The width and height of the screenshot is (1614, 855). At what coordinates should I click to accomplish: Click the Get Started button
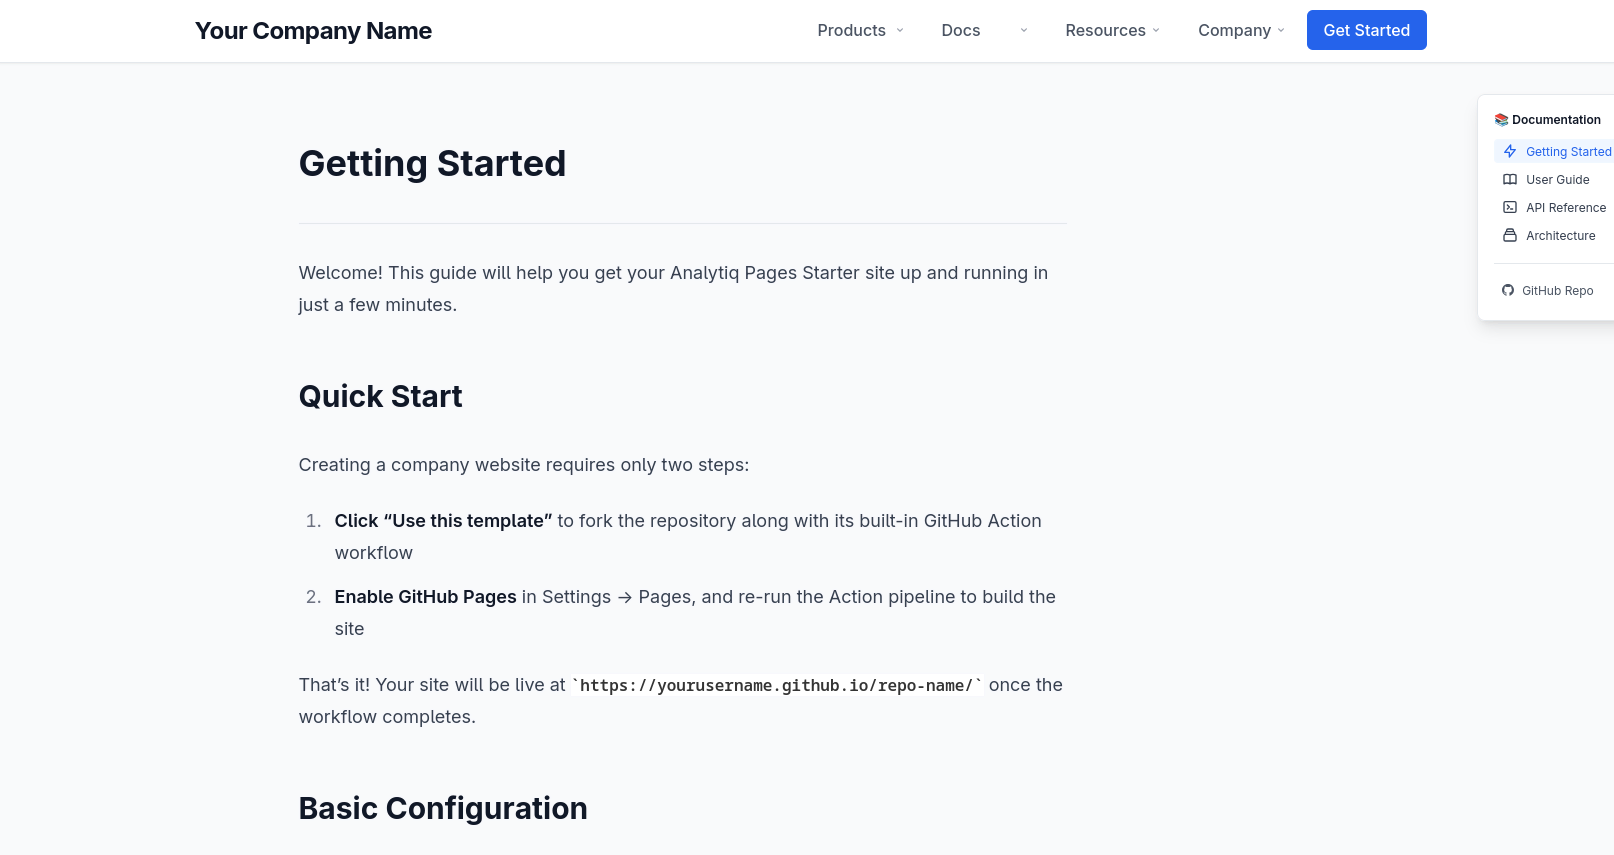(1366, 30)
